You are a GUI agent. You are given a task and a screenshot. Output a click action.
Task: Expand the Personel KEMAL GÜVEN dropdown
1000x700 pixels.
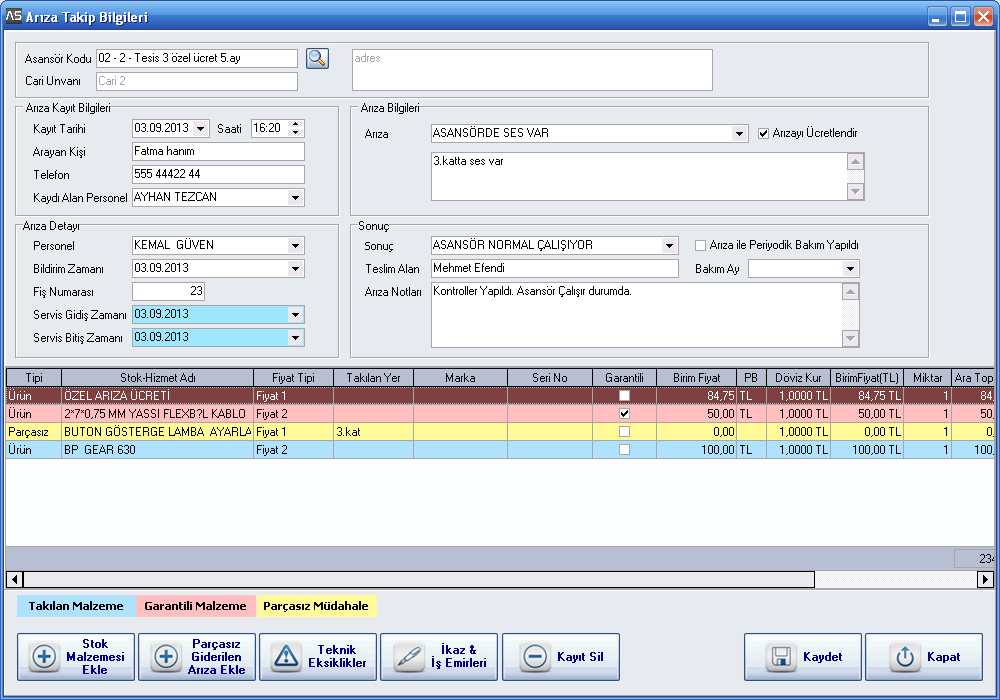click(x=295, y=245)
